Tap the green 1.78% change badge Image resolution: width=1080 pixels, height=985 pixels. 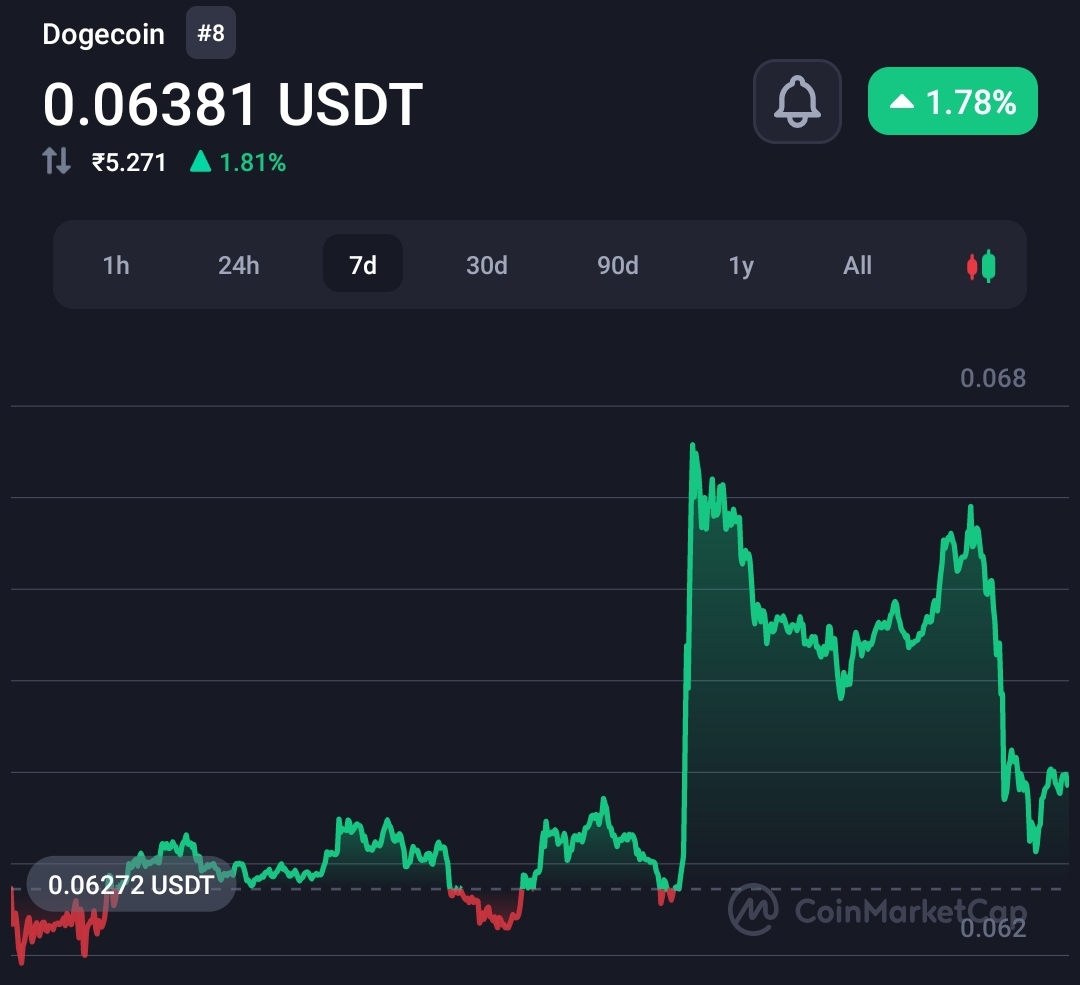(x=953, y=101)
